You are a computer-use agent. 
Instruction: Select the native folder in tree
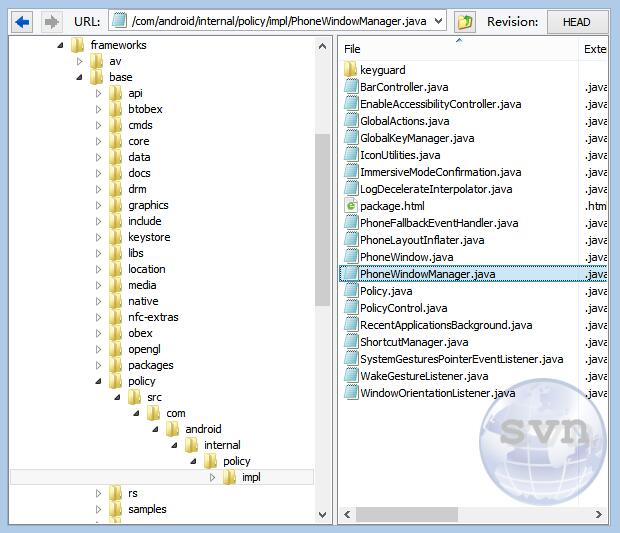point(143,301)
